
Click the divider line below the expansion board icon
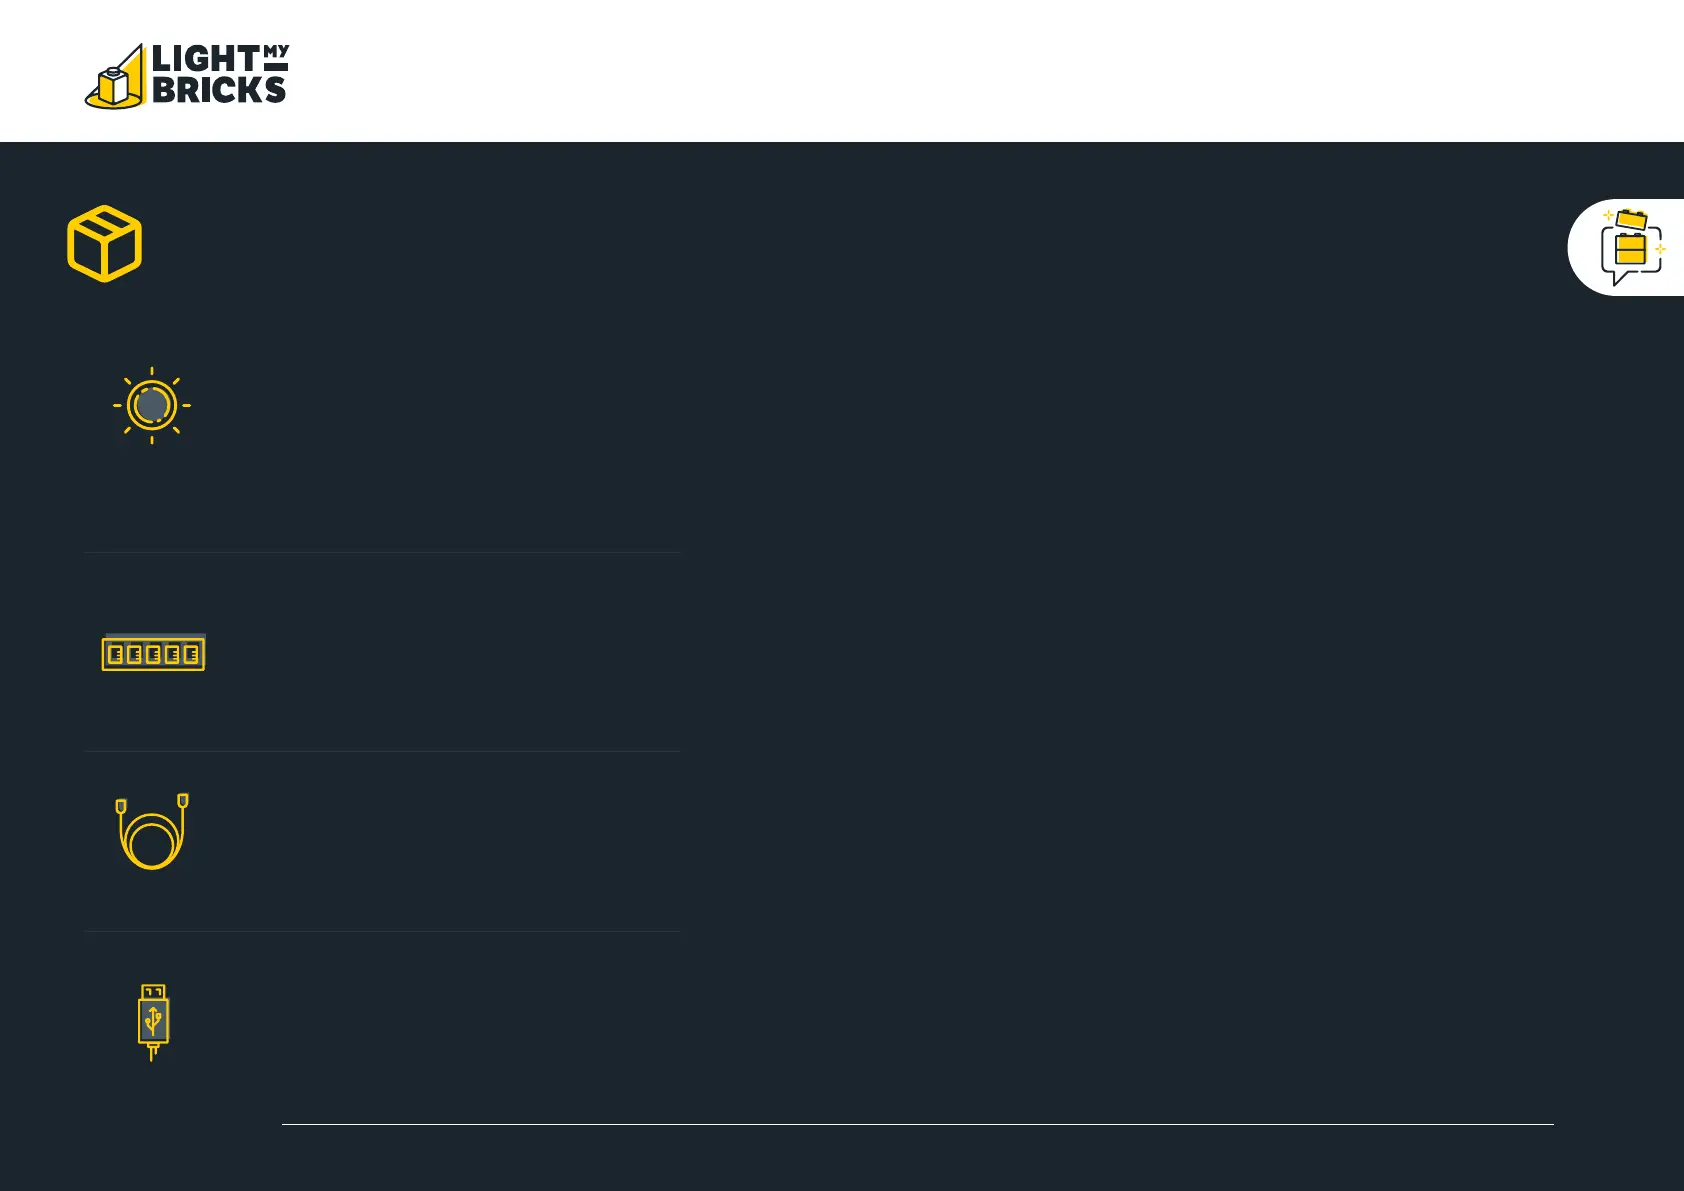pyautogui.click(x=382, y=751)
